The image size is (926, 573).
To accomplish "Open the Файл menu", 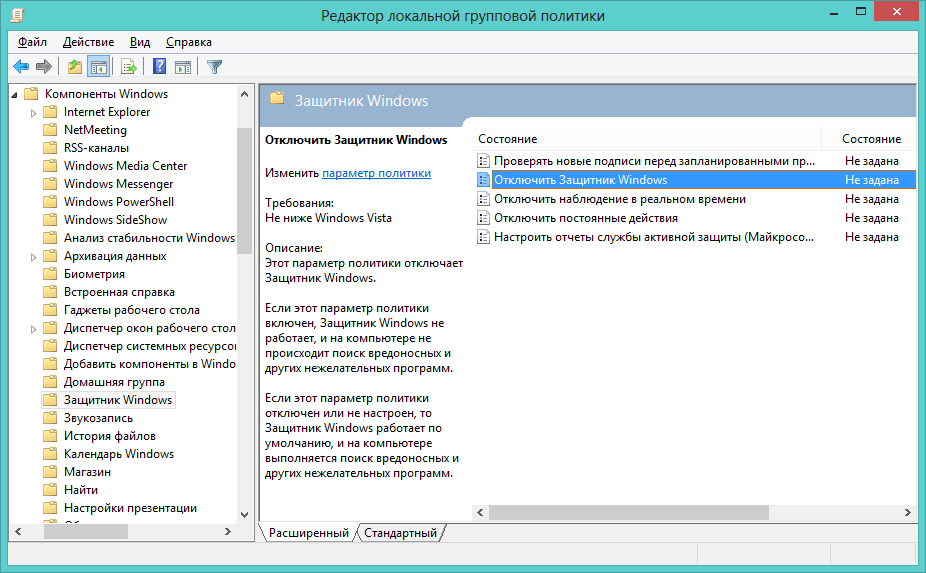I will pos(32,42).
